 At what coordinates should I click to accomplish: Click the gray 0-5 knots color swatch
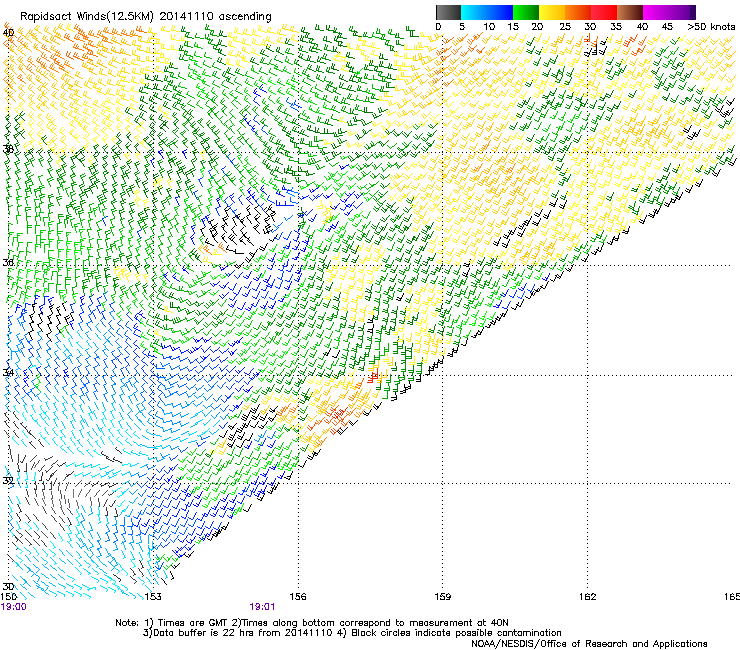pyautogui.click(x=448, y=12)
